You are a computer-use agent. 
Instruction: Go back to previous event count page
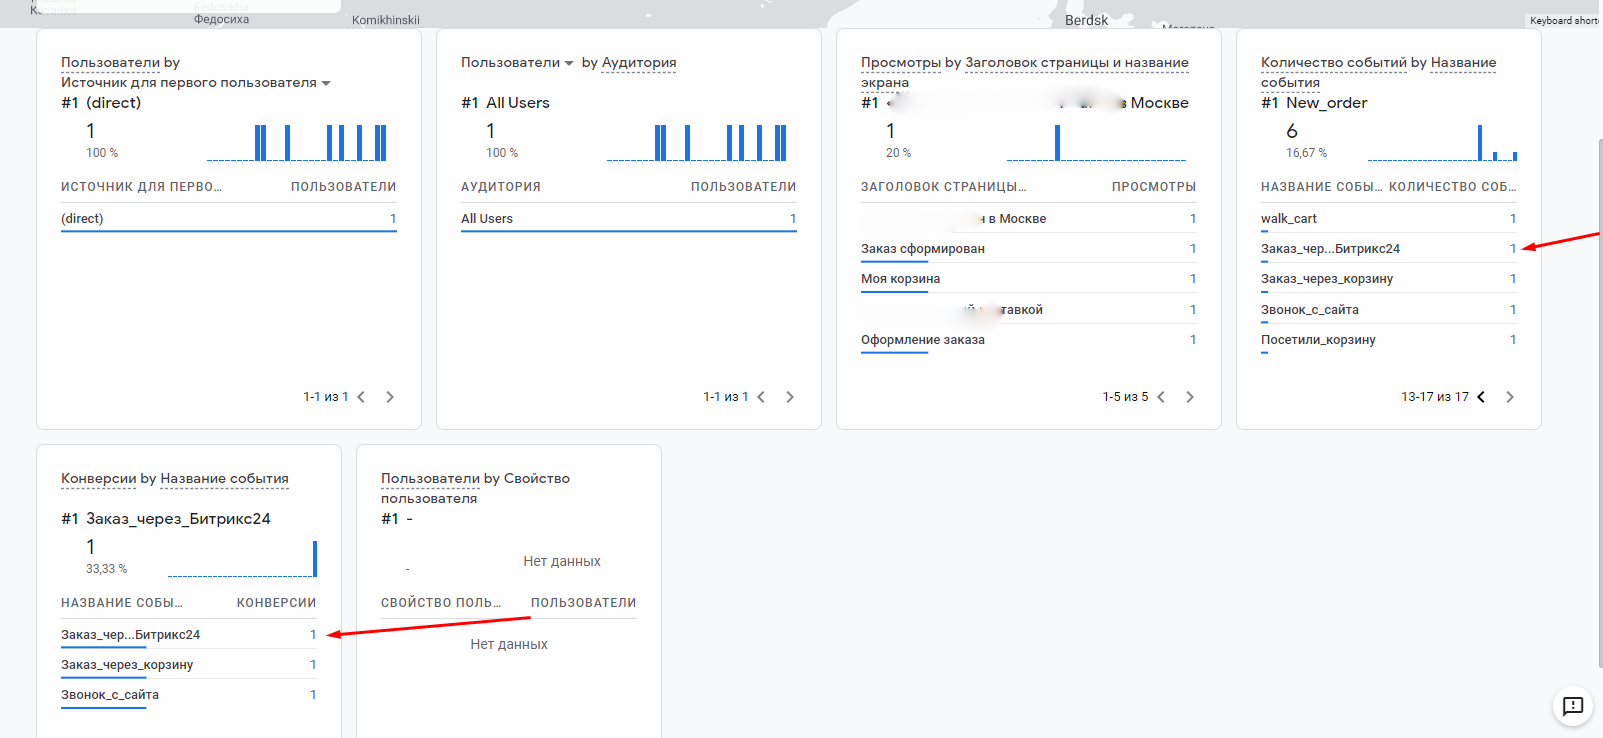(x=1481, y=397)
